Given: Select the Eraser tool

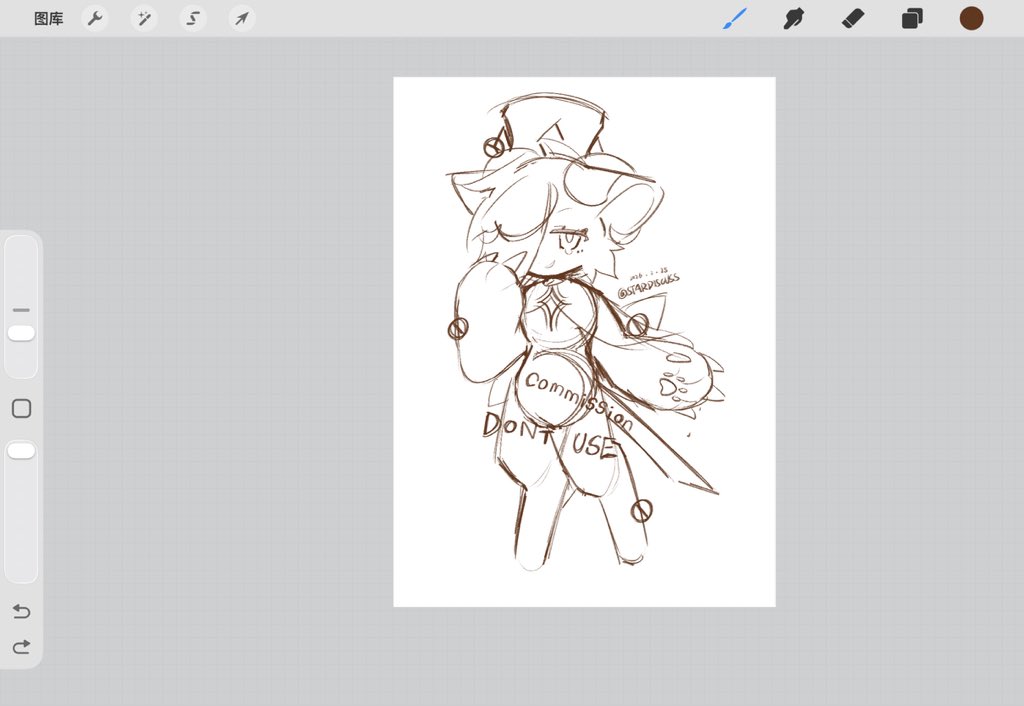Looking at the screenshot, I should click(853, 19).
